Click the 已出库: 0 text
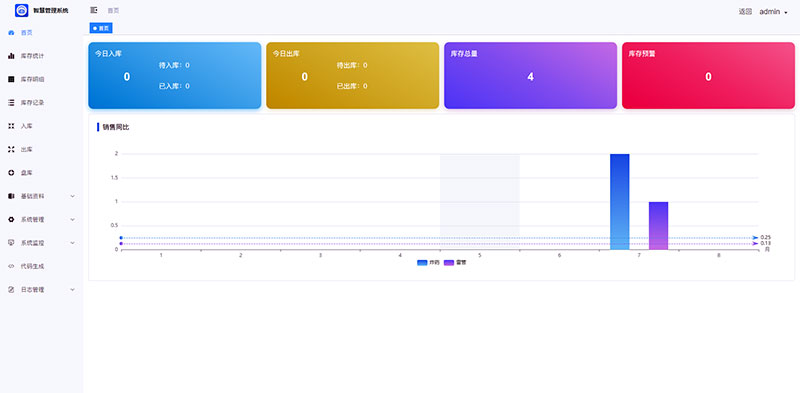Viewport: 800px width, 393px height. (352, 86)
